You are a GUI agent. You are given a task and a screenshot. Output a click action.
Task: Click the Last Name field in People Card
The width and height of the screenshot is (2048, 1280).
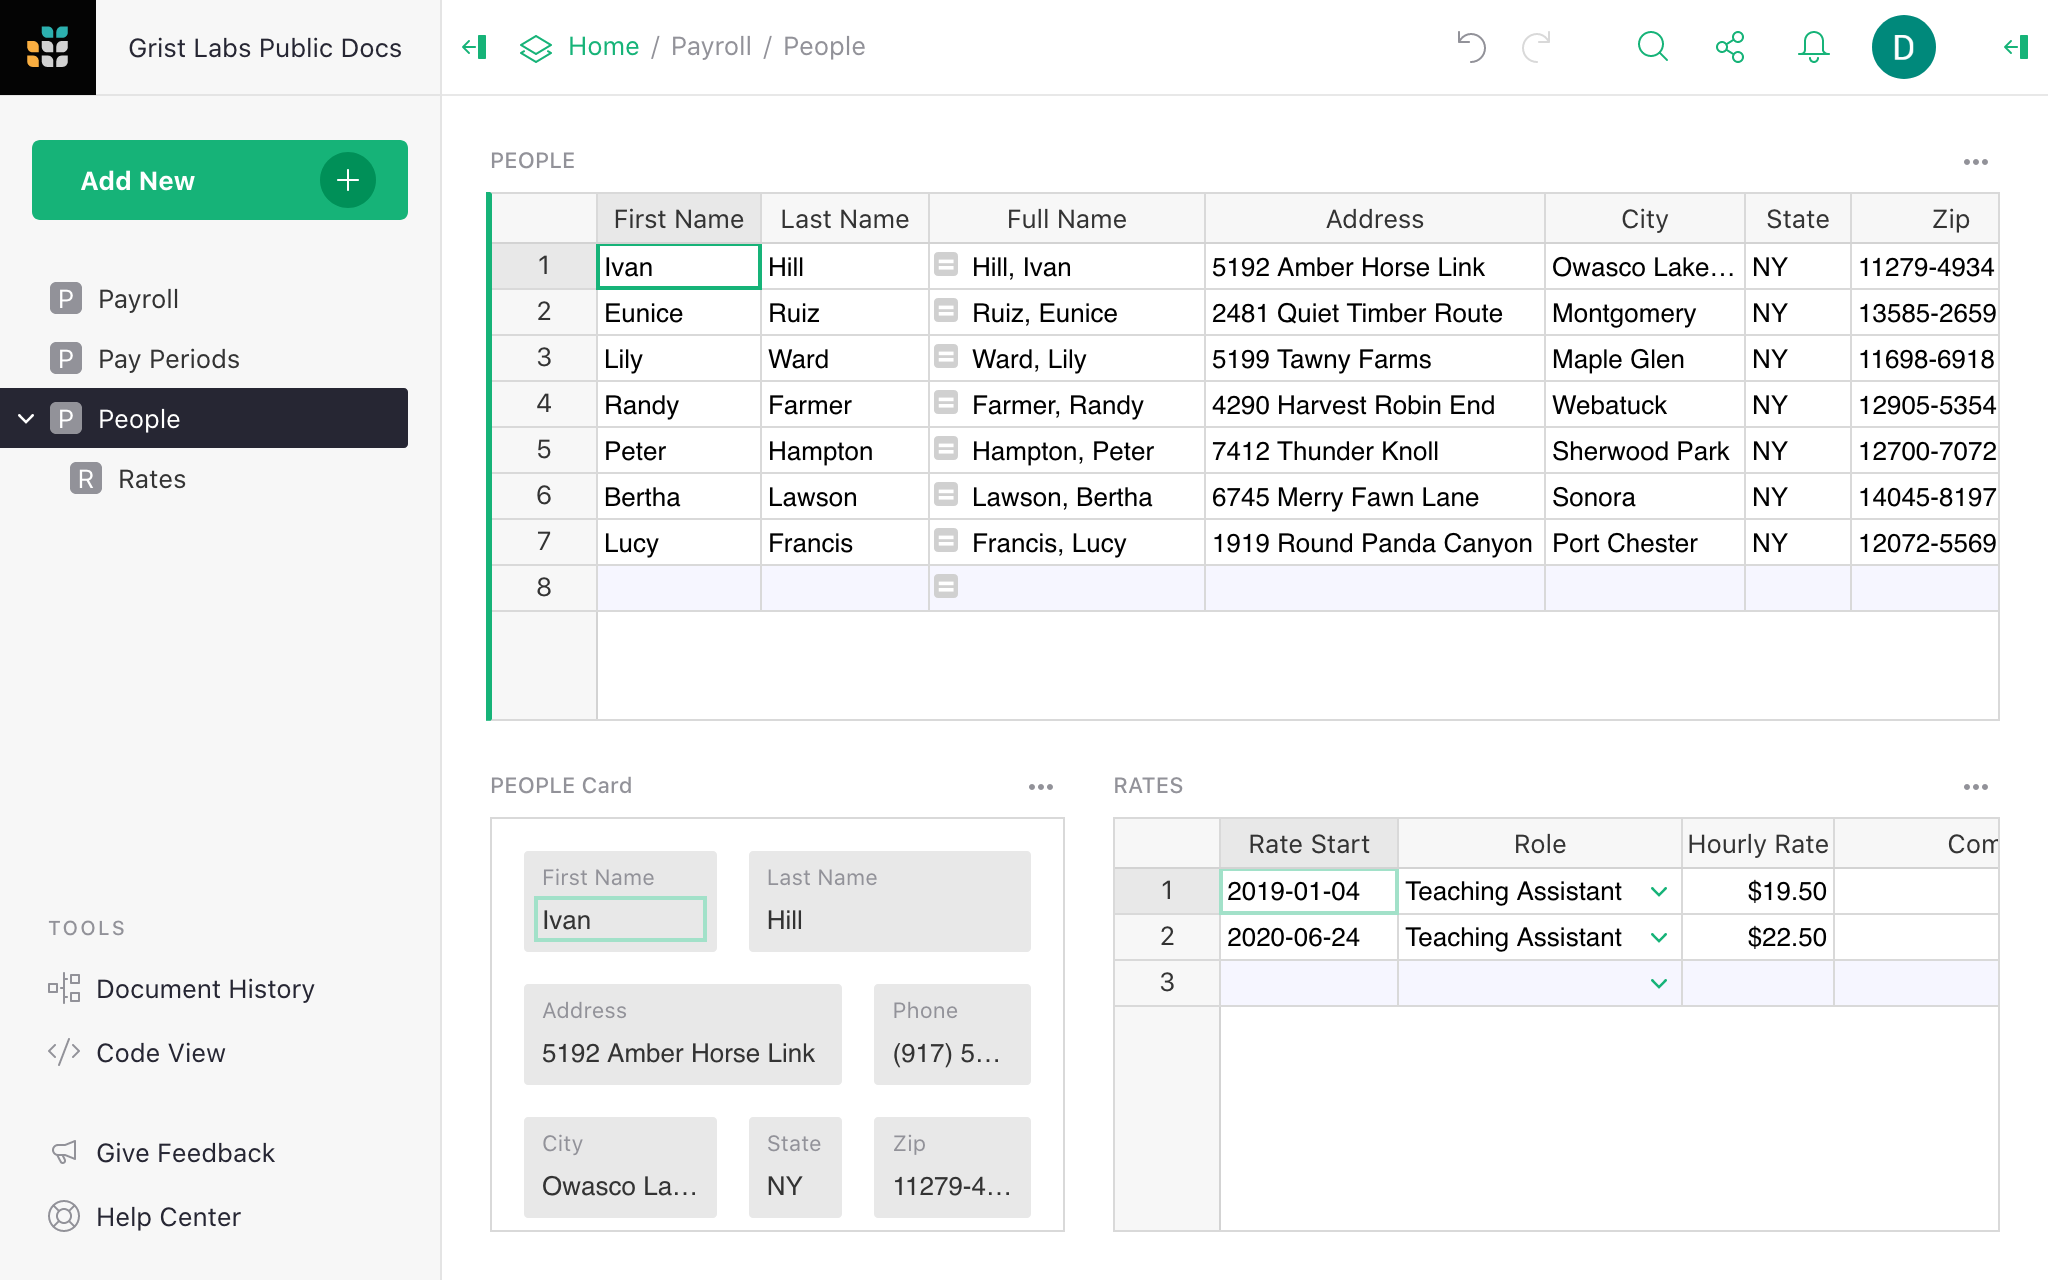pyautogui.click(x=888, y=920)
